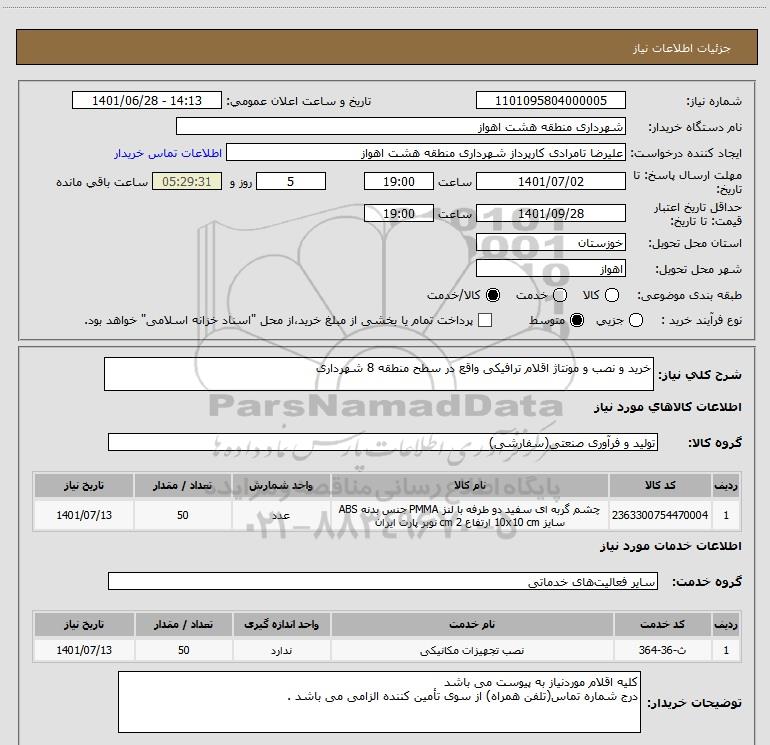Toggle the اسناد خزانه اسلامی payment checkbox

485,320
